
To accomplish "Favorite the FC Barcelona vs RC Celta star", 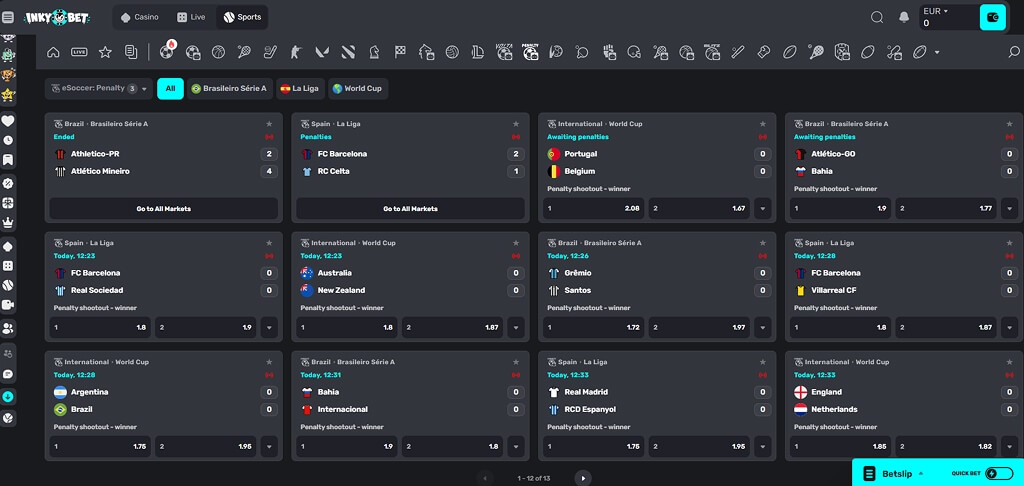I will tap(516, 123).
